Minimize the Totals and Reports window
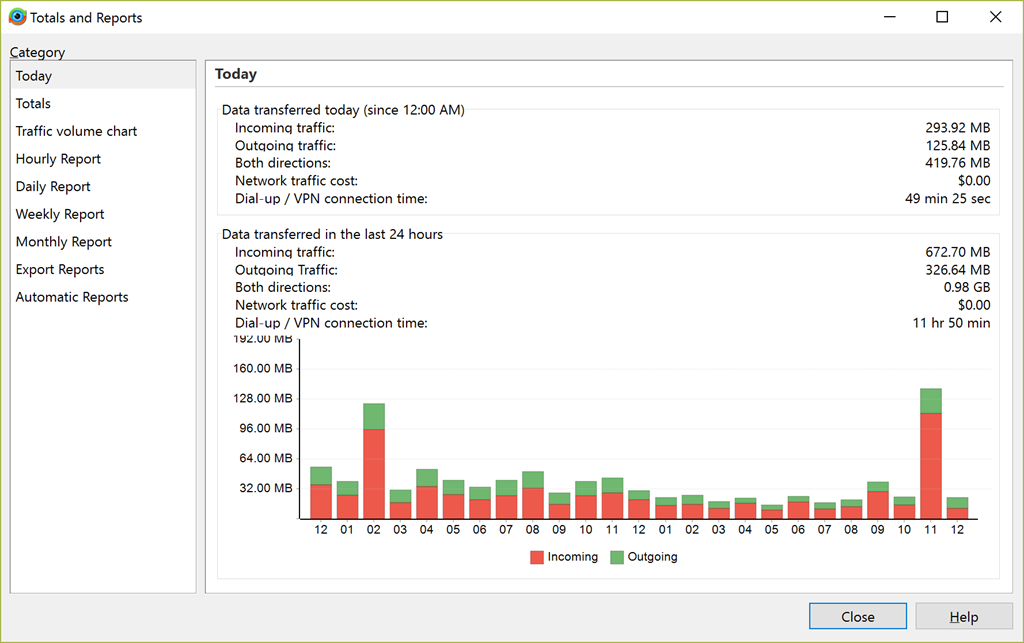 click(x=888, y=17)
